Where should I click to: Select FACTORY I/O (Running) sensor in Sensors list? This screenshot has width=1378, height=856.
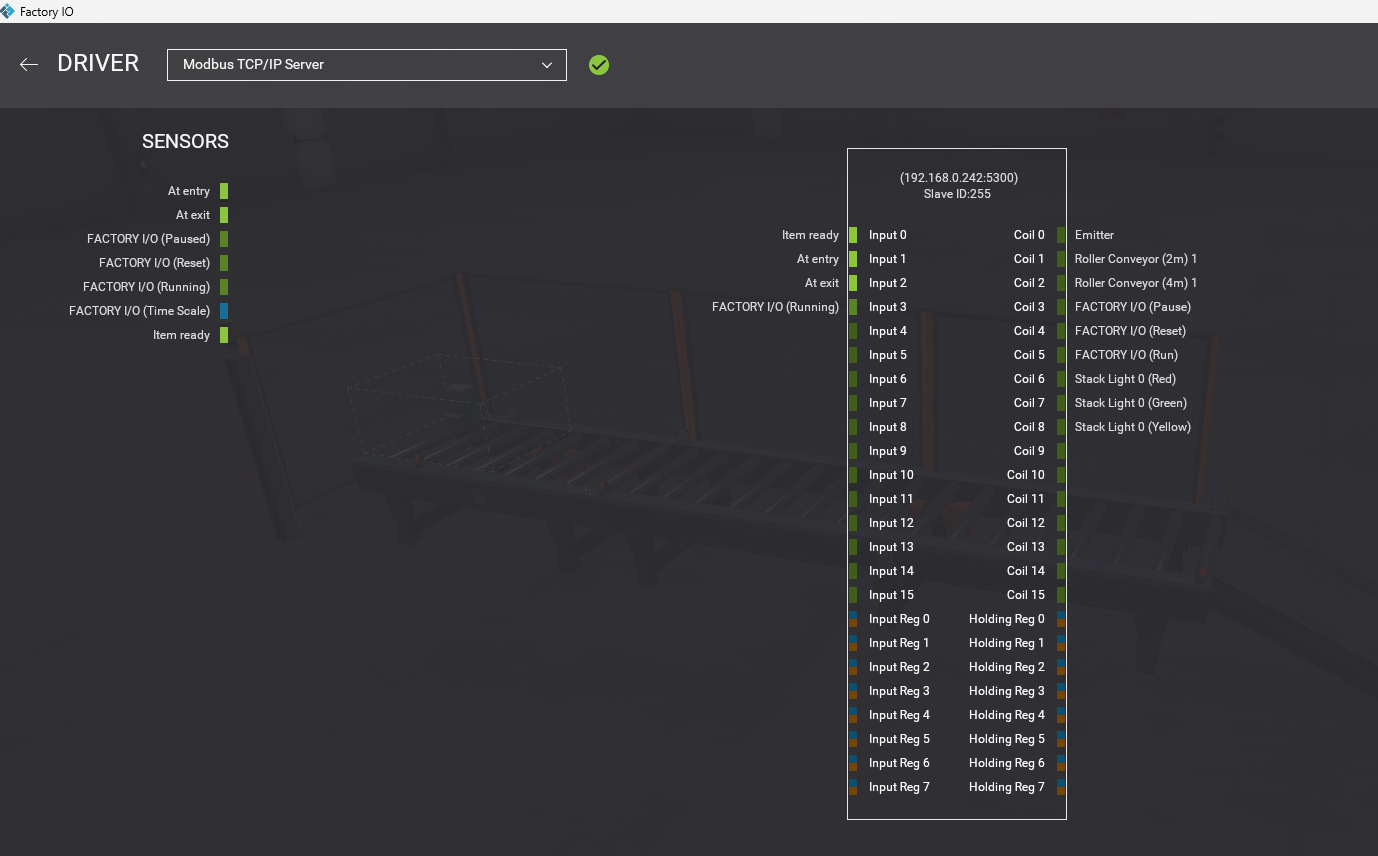tap(146, 287)
